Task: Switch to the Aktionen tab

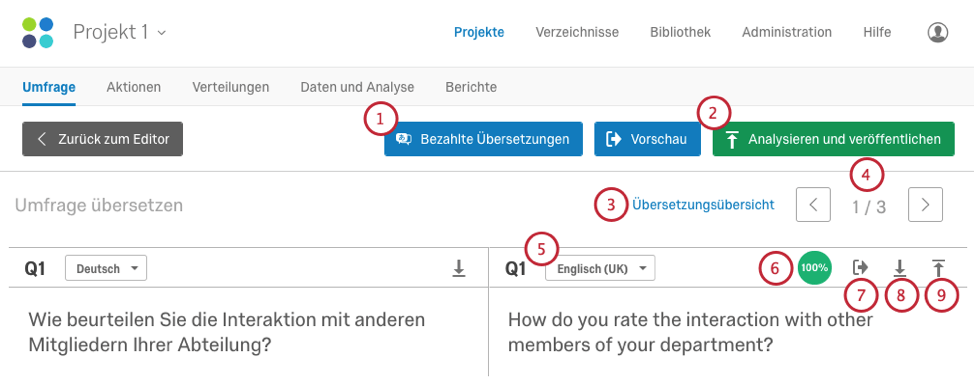Action: tap(134, 87)
